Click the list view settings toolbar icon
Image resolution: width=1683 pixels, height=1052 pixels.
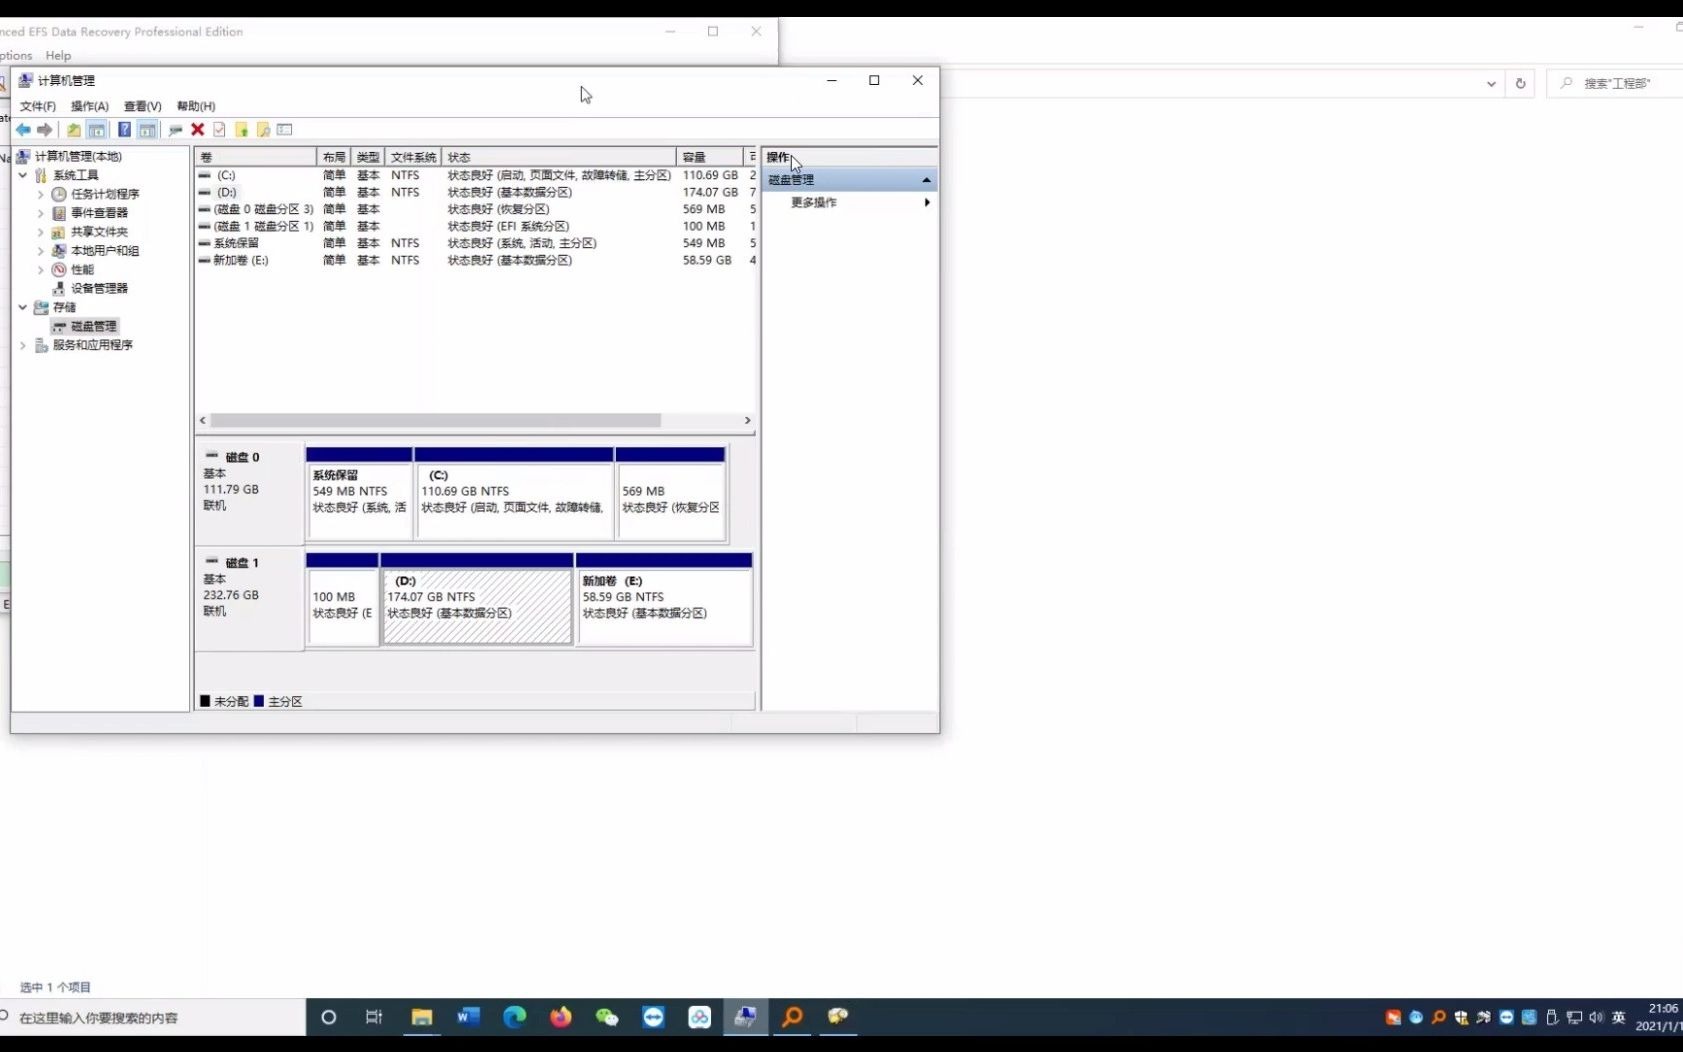(x=285, y=130)
